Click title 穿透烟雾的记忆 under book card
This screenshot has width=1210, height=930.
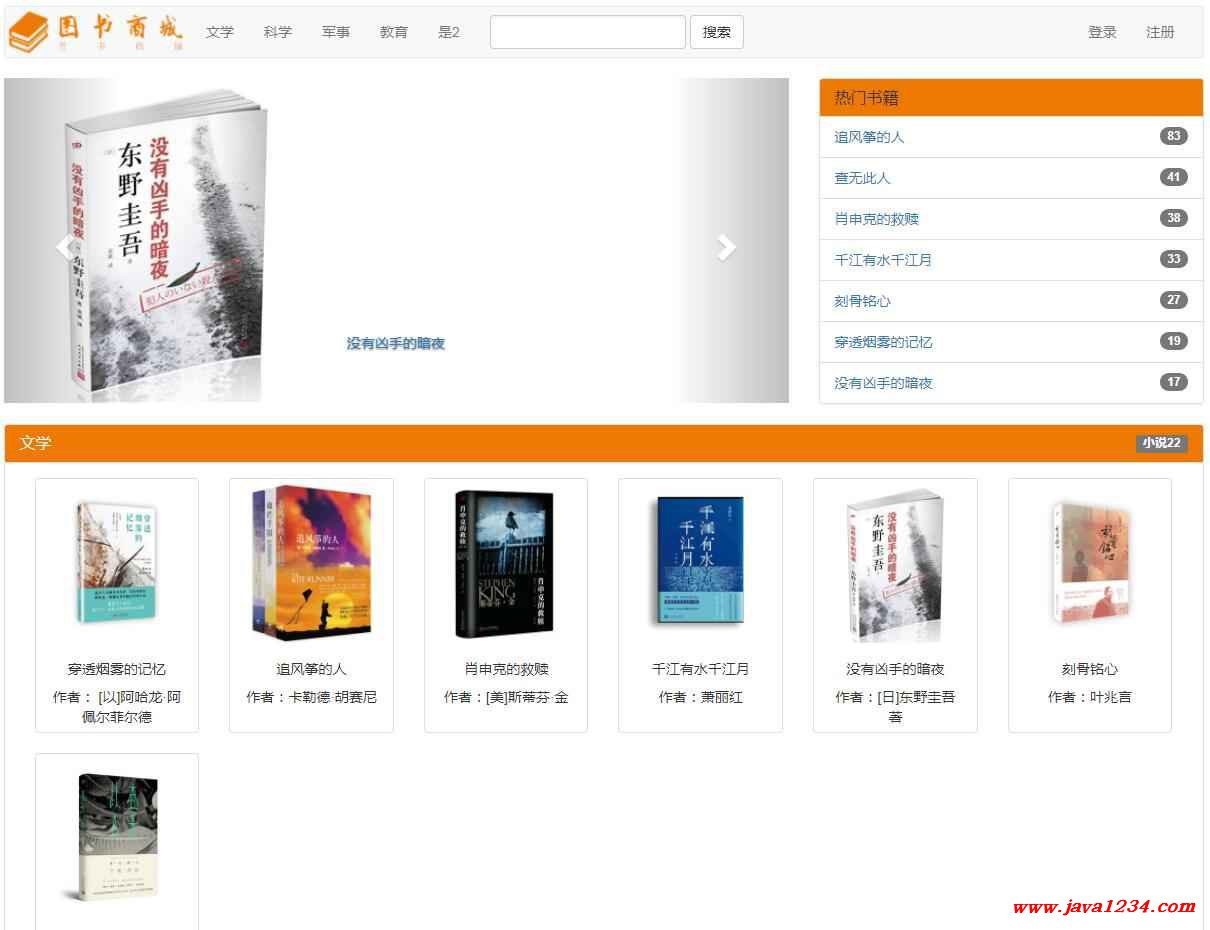pyautogui.click(x=117, y=669)
